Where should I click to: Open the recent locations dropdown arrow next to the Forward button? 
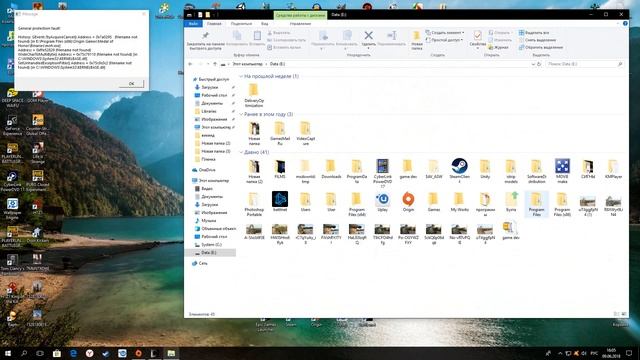pyautogui.click(x=208, y=64)
